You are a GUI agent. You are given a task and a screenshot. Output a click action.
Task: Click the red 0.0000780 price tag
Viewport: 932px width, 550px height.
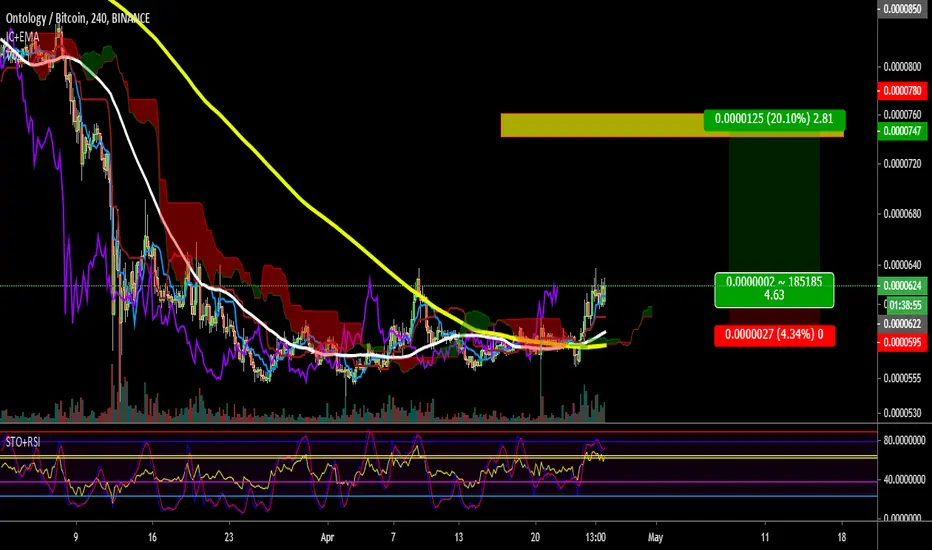click(902, 91)
